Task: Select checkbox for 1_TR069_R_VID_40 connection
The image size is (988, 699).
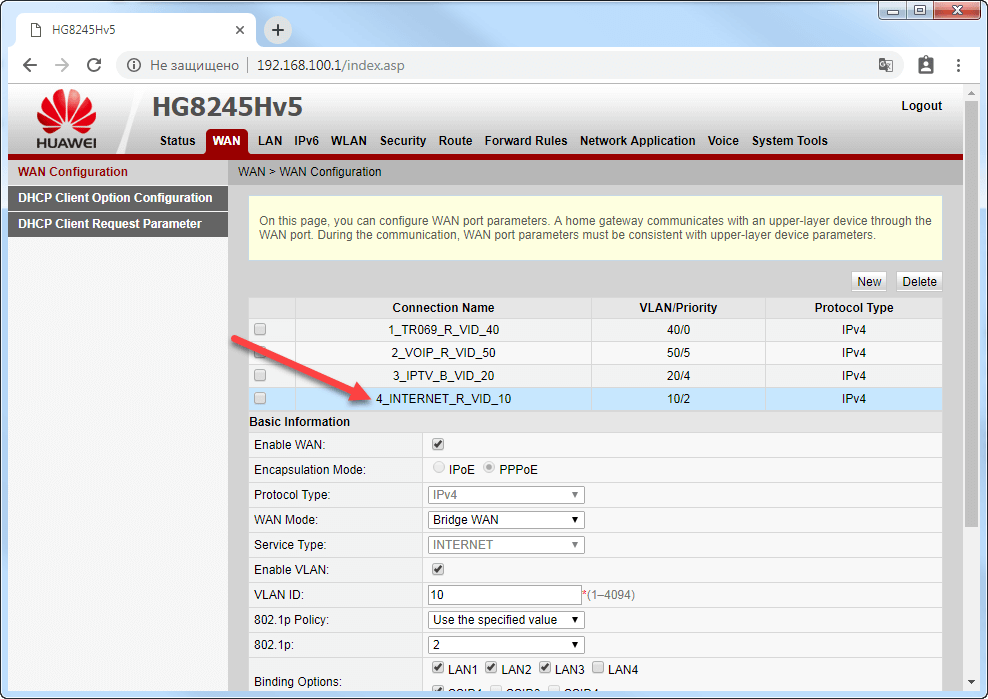Action: click(260, 329)
